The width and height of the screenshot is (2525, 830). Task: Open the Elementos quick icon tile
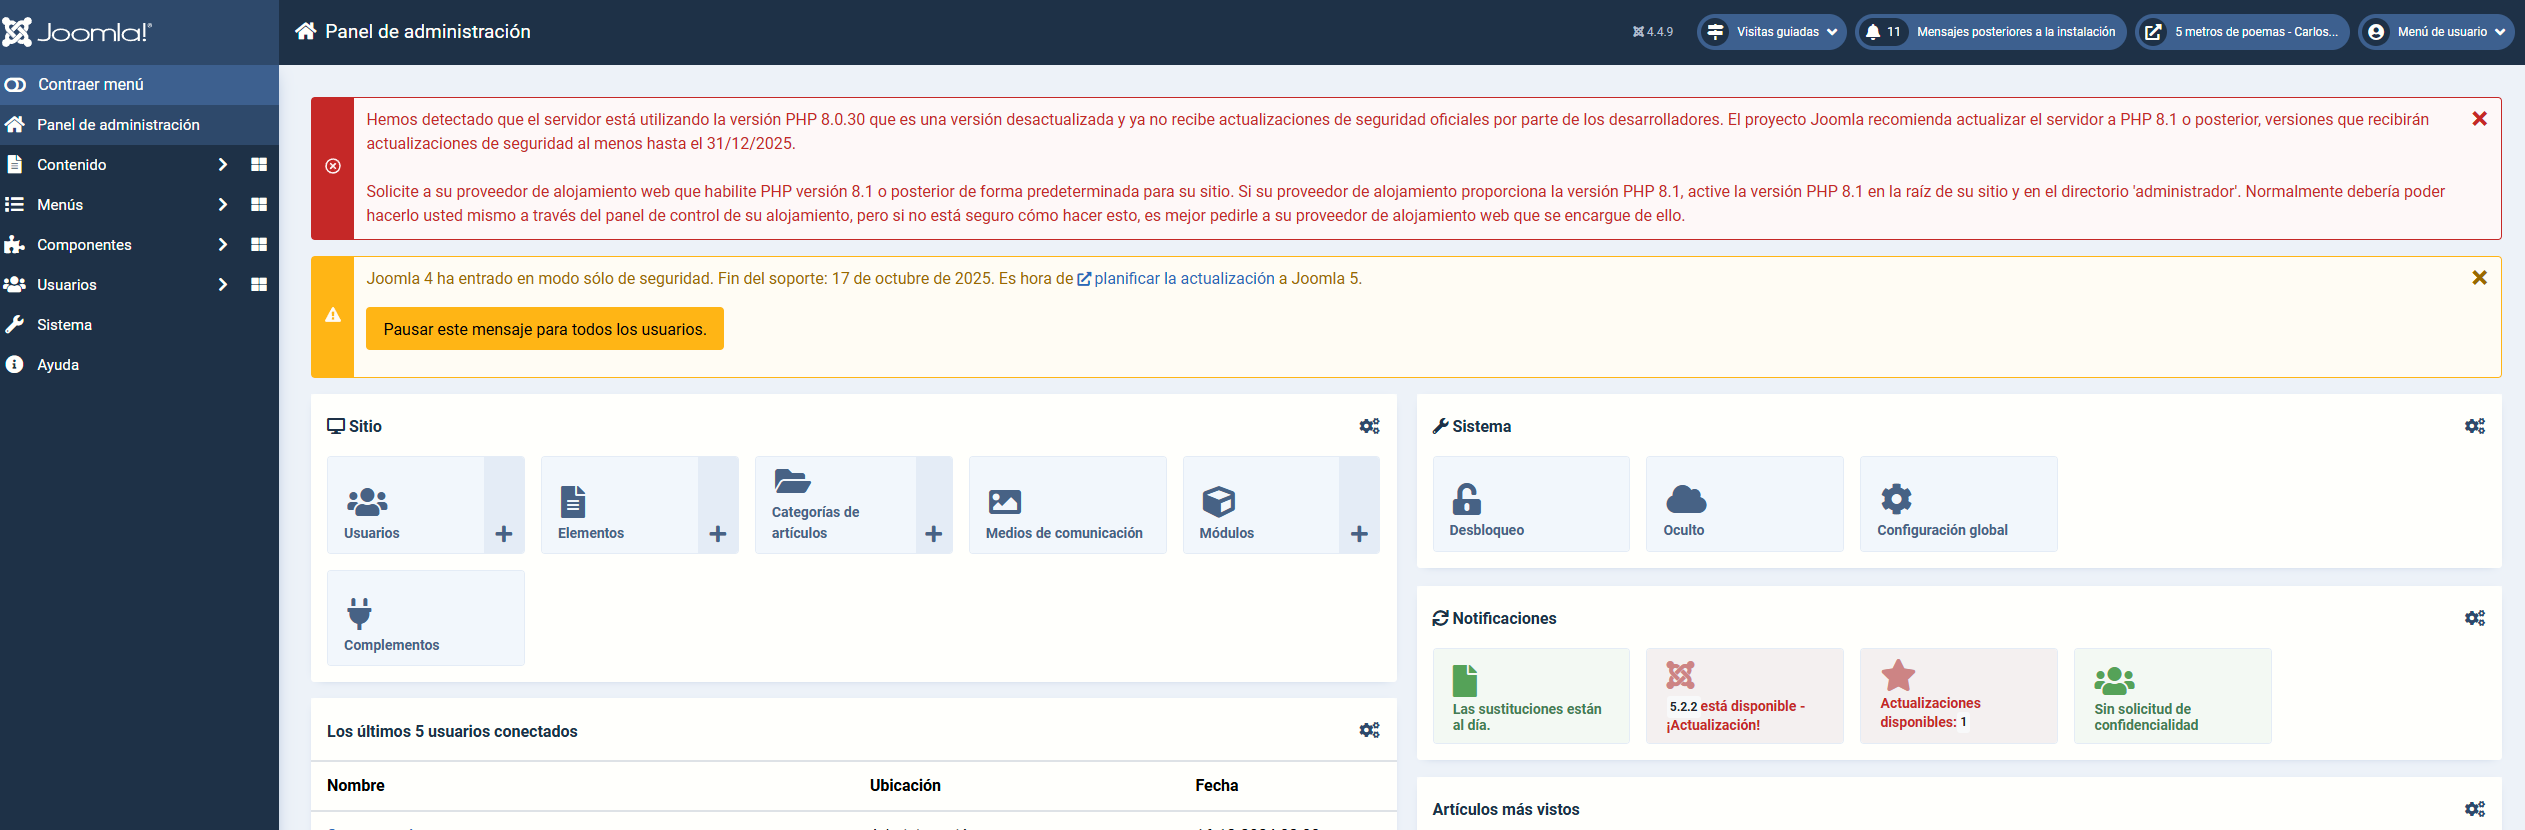click(620, 505)
